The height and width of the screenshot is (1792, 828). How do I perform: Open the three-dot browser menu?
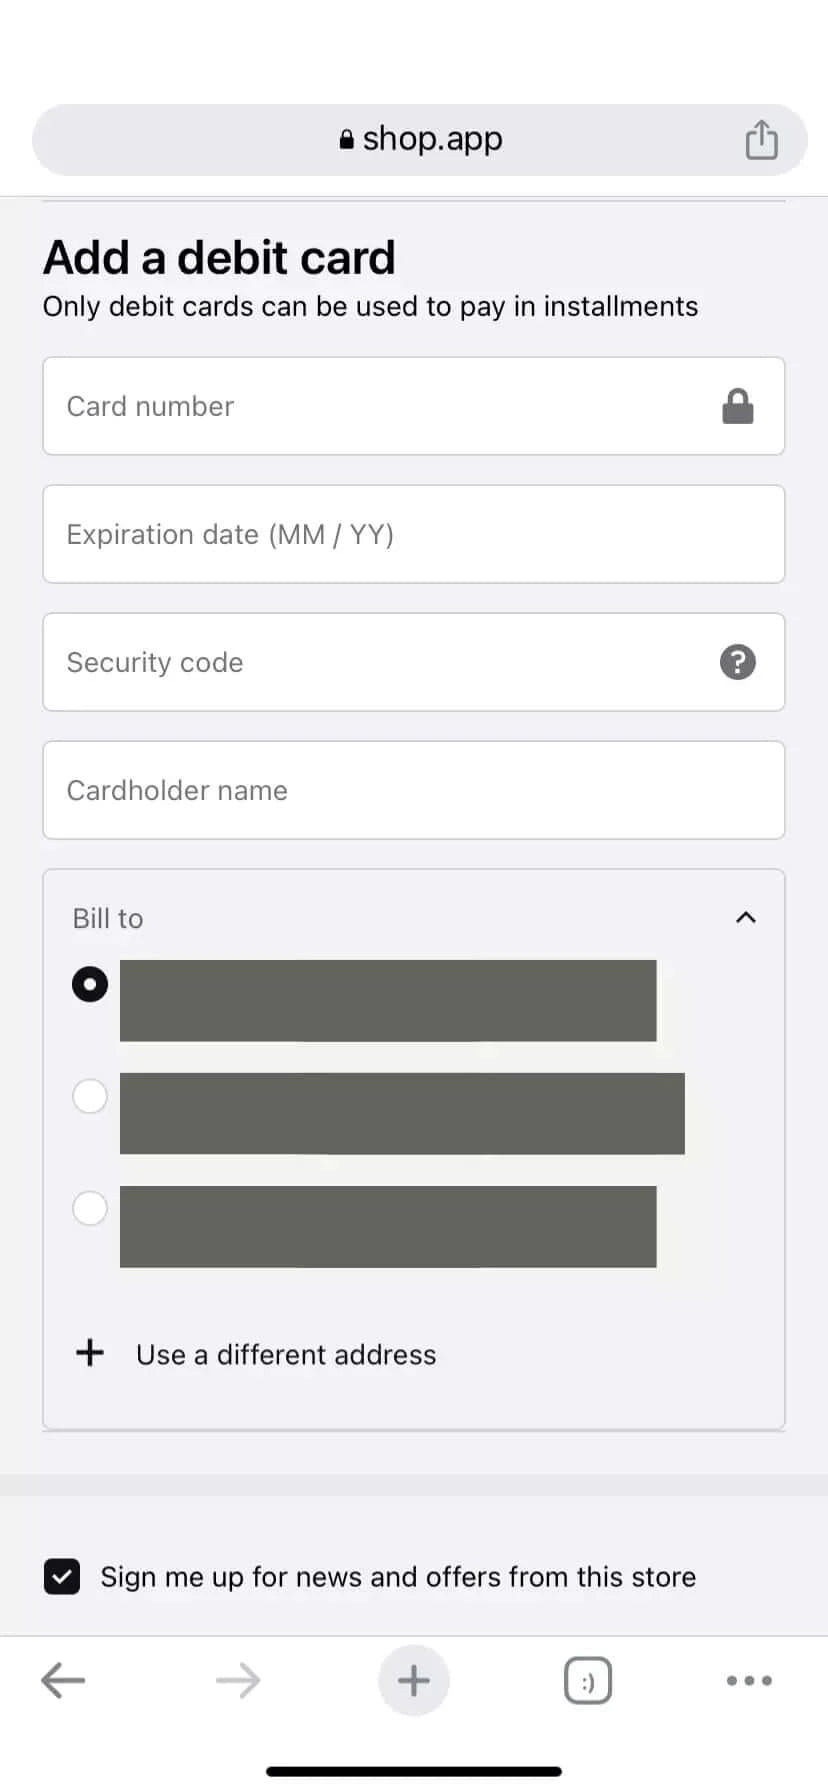(749, 1681)
